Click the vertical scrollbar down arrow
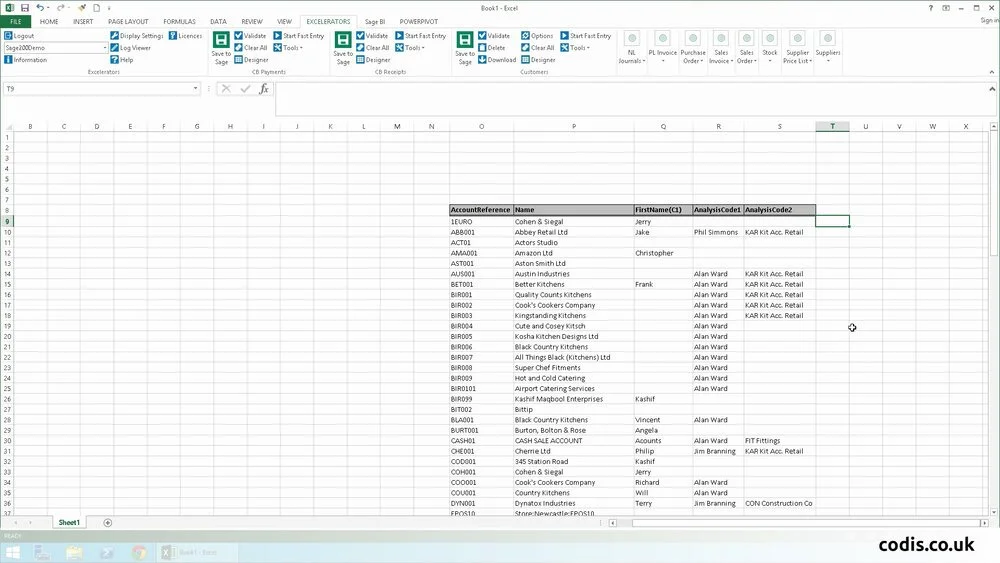This screenshot has width=1000, height=563. tap(994, 512)
